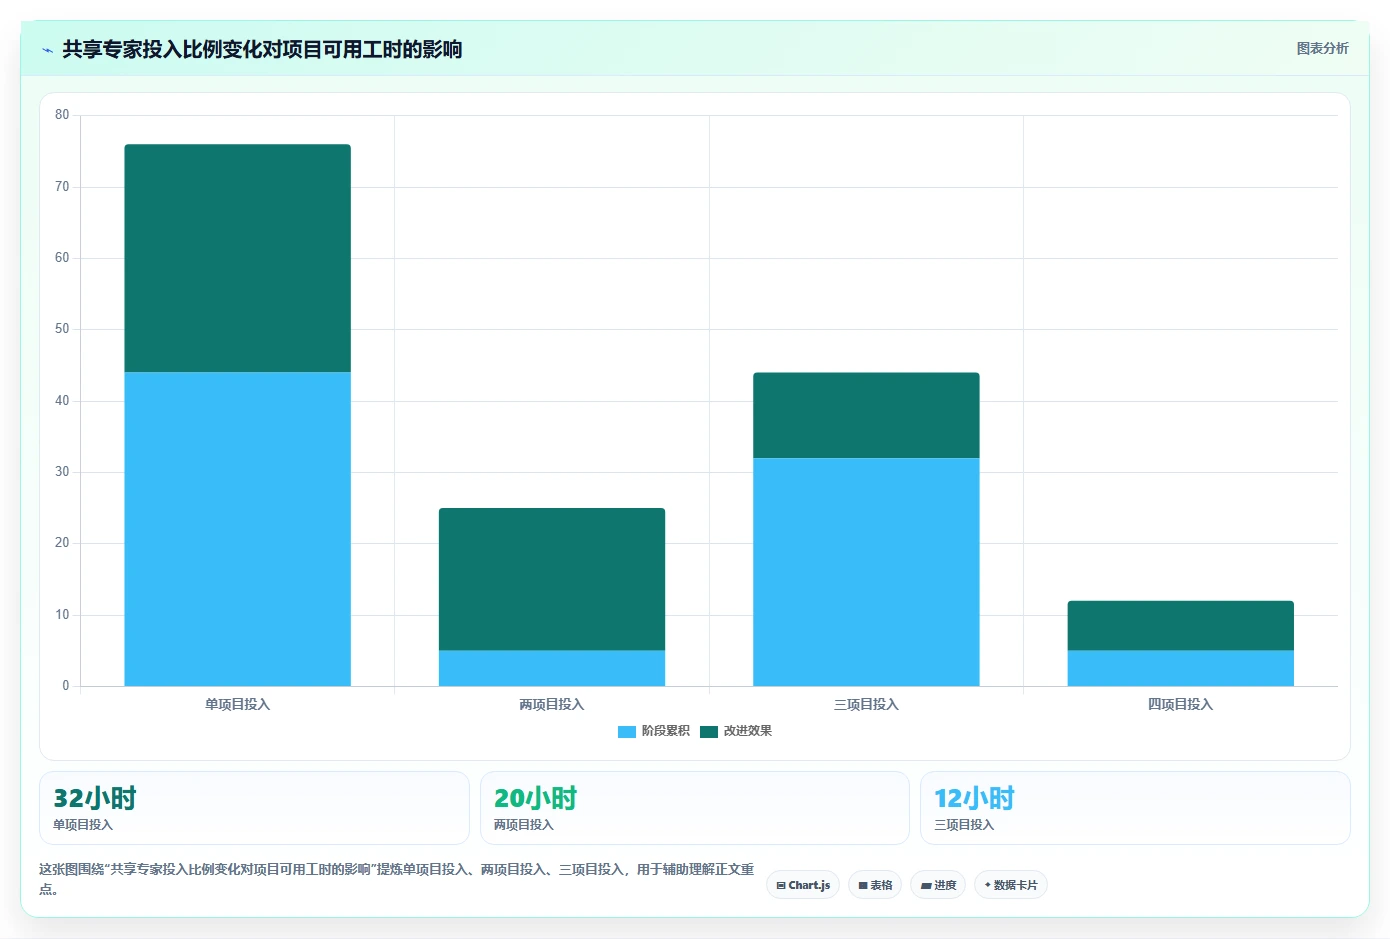Click the blue 阶段累积 legend color box

point(627,732)
